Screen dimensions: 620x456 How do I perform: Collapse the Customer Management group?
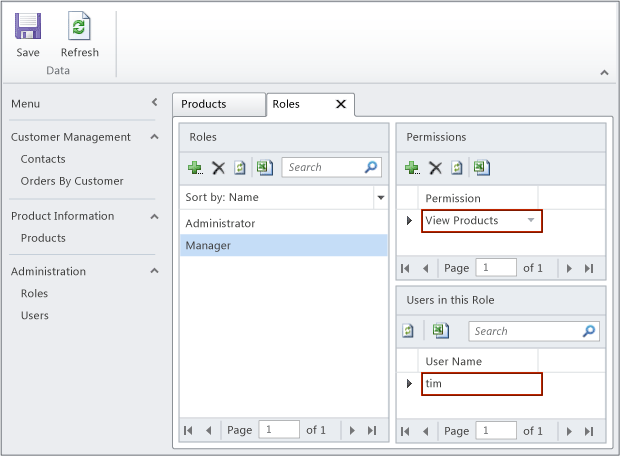155,137
